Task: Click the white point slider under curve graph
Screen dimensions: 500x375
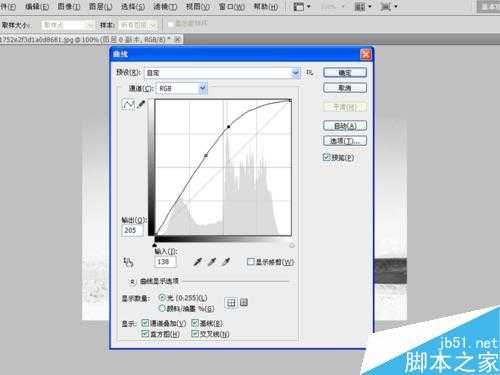Action: click(292, 245)
